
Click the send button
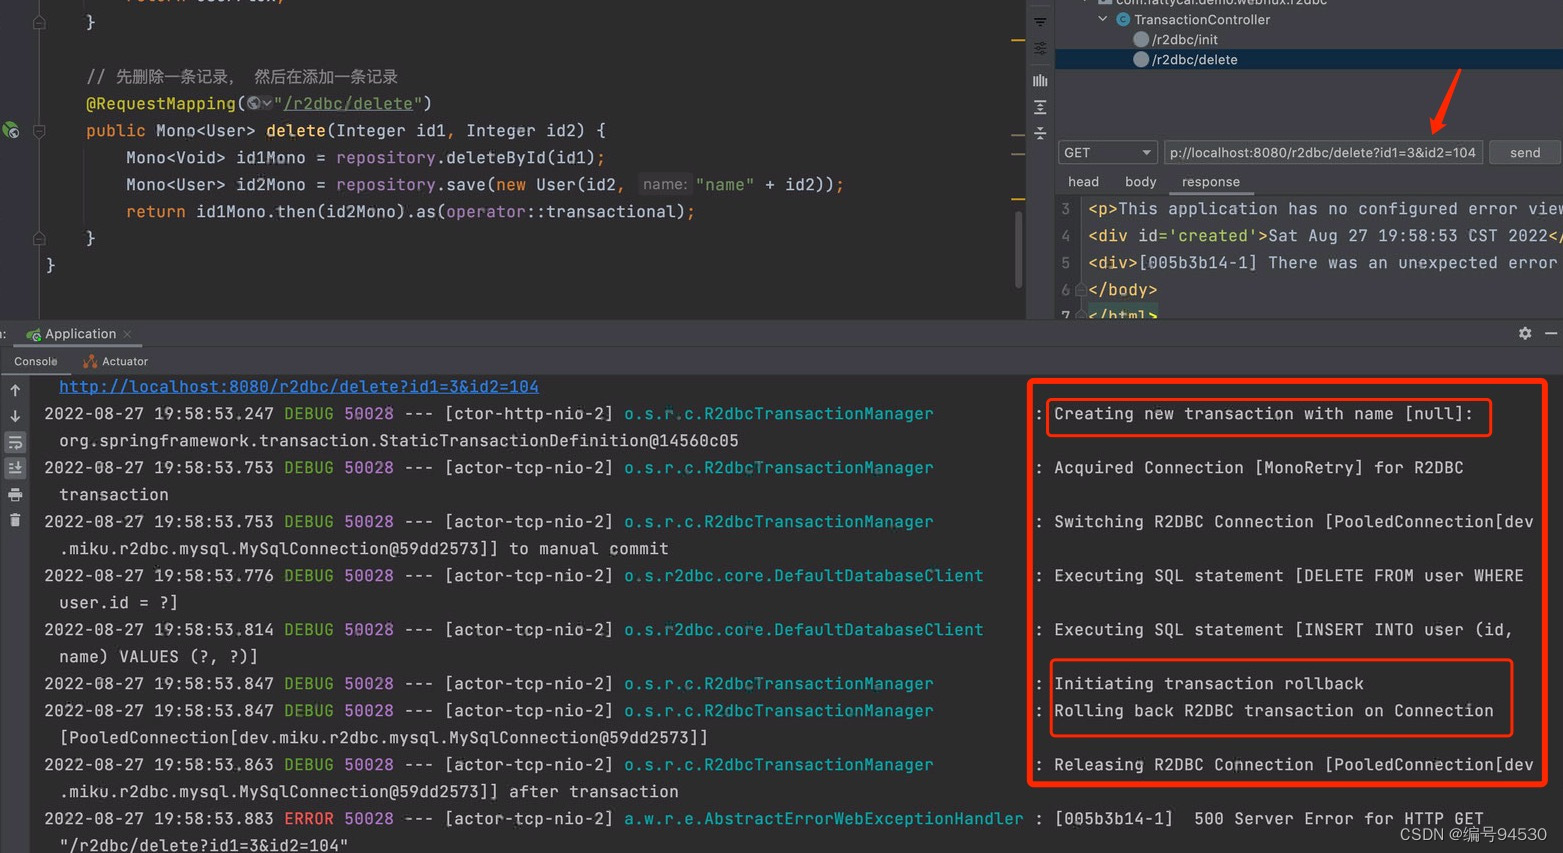coord(1525,152)
